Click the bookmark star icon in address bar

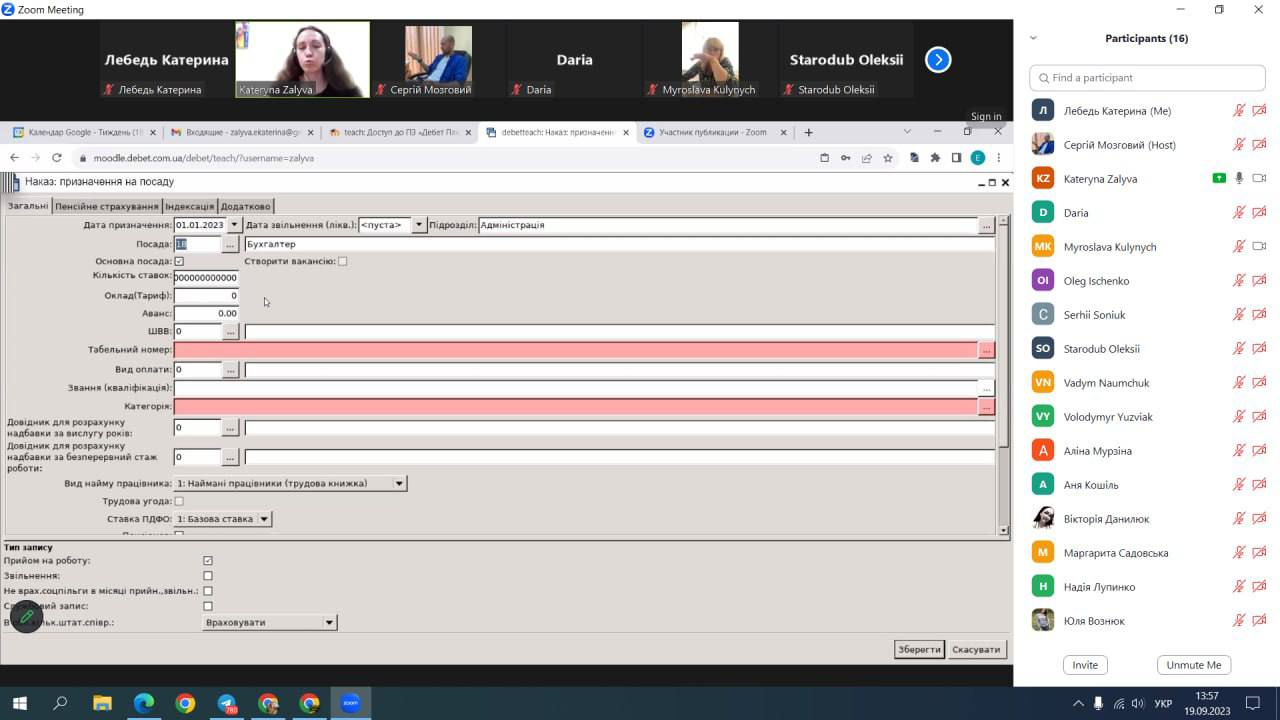pyautogui.click(x=887, y=158)
